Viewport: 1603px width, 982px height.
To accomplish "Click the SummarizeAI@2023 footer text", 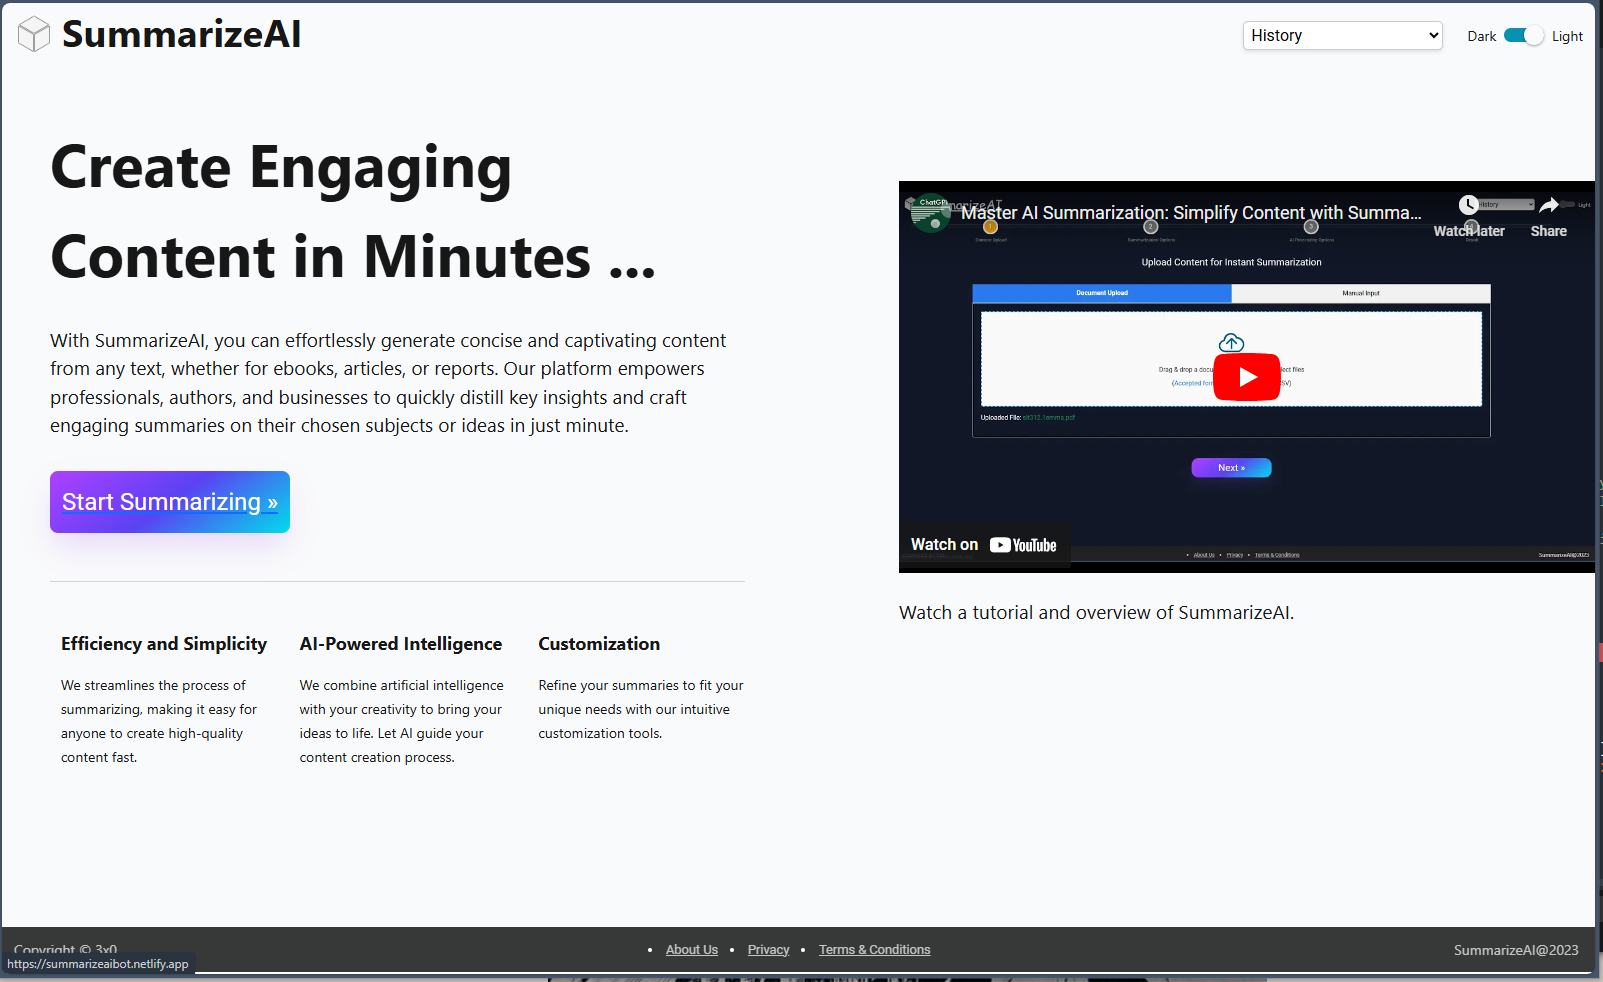I will 1516,950.
